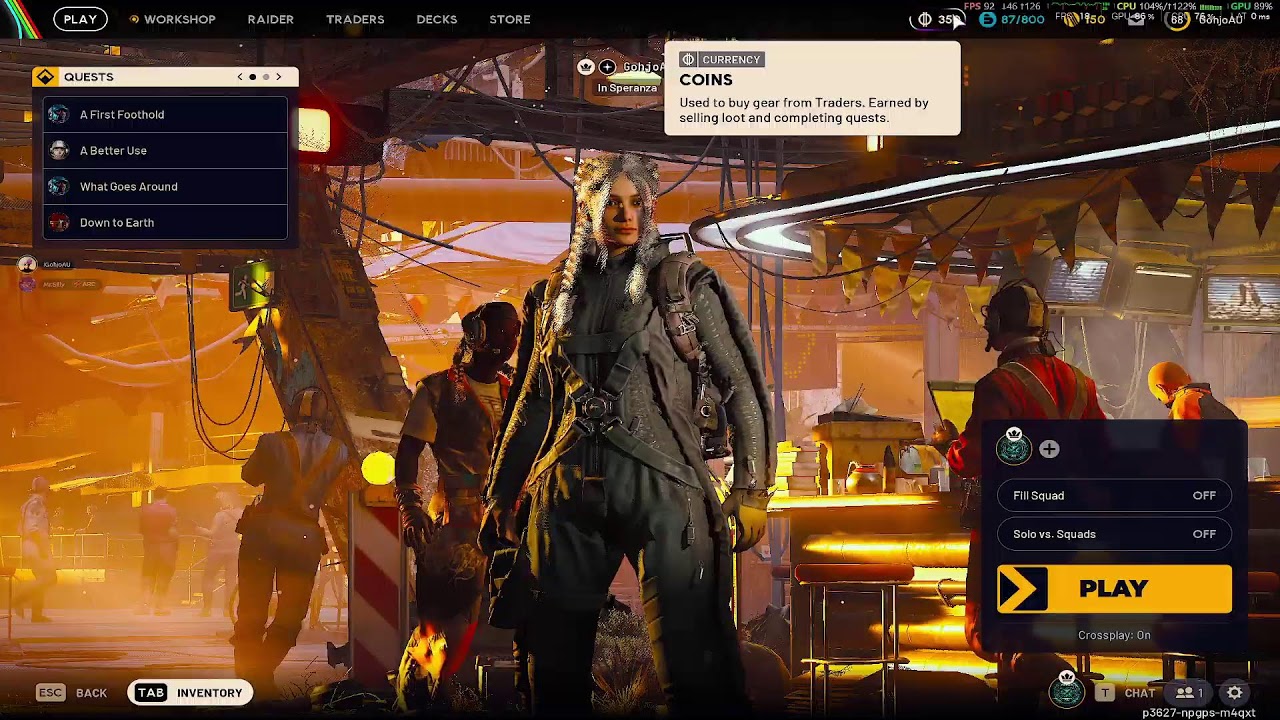Click the plus icon beside the player nameplate
This screenshot has height=720, width=1280.
[x=607, y=67]
